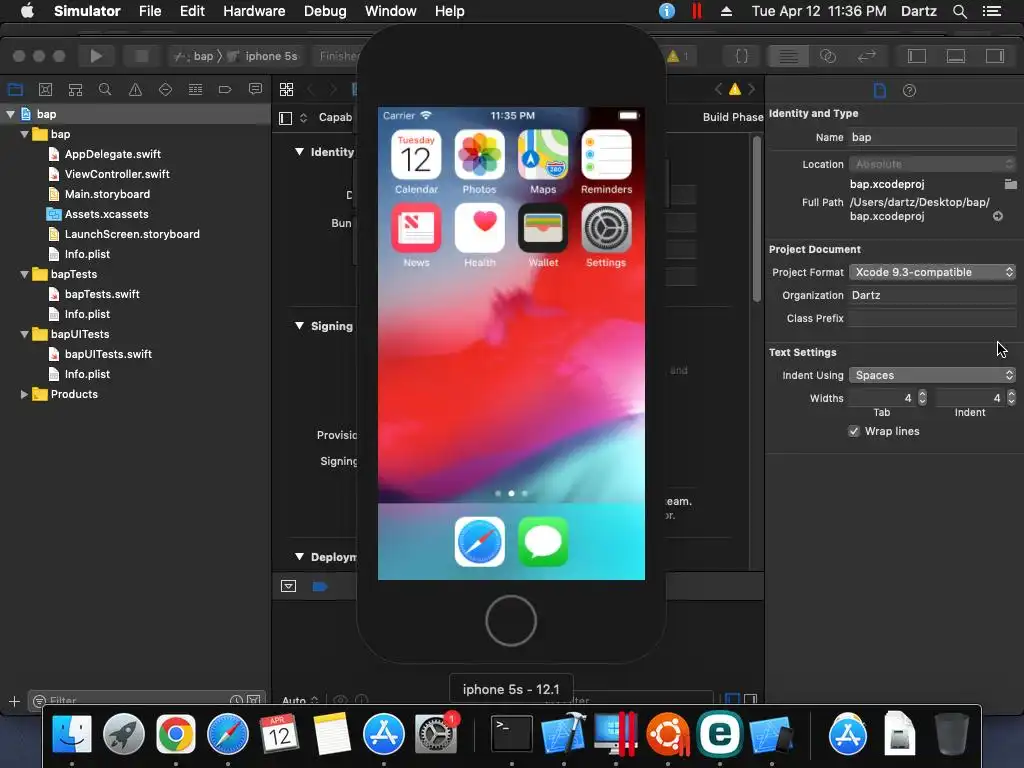Click the Xcode Run button
This screenshot has height=768, width=1024.
[96, 56]
